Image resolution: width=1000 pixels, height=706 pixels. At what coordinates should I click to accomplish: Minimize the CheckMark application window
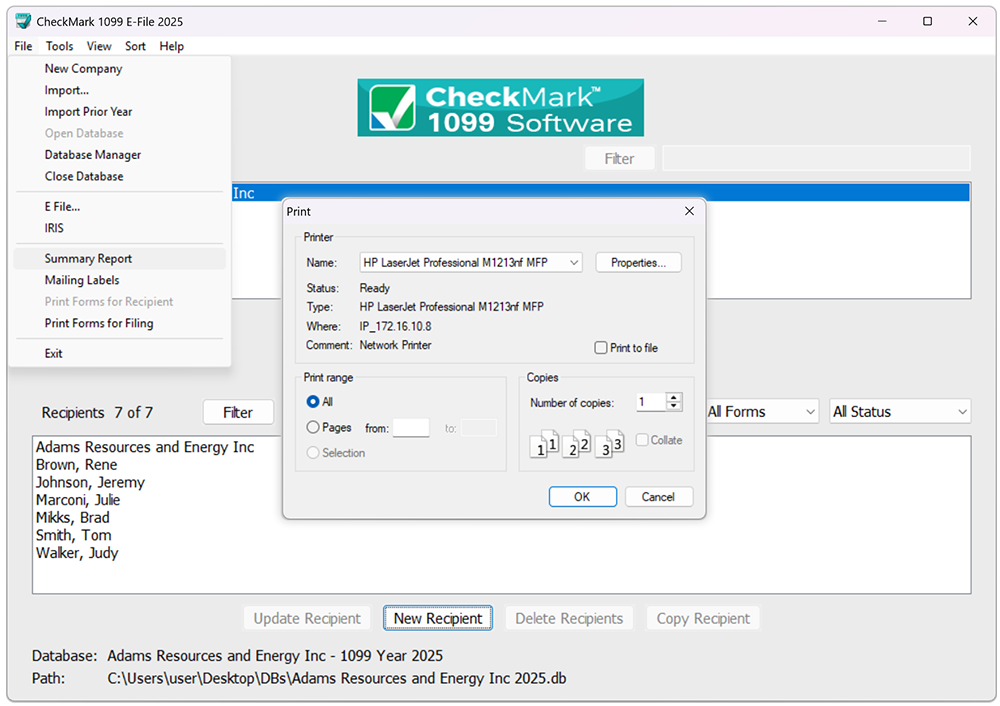[882, 21]
